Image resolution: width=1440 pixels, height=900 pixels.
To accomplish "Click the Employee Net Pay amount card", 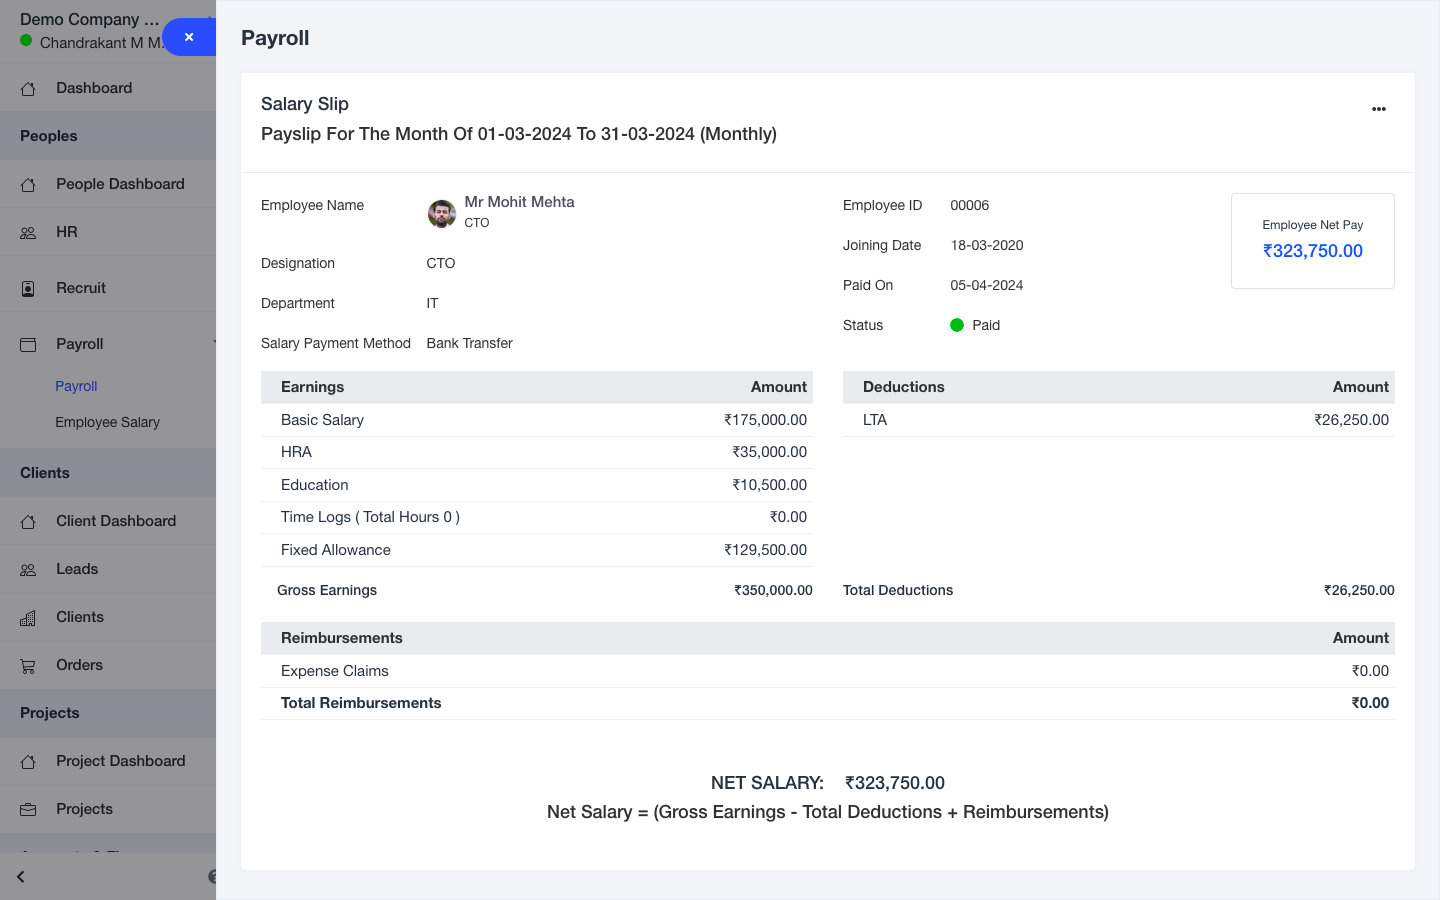I will 1312,241.
